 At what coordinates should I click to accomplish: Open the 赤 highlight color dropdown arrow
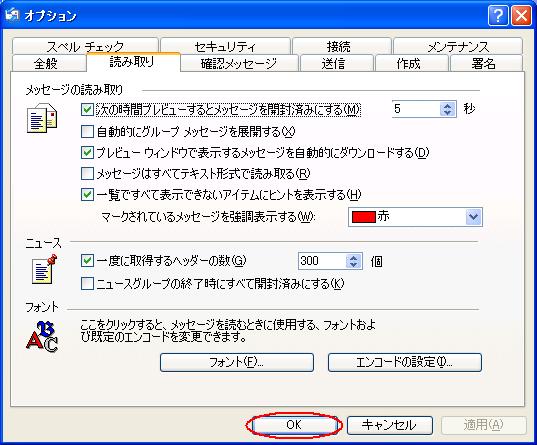pyautogui.click(x=474, y=217)
